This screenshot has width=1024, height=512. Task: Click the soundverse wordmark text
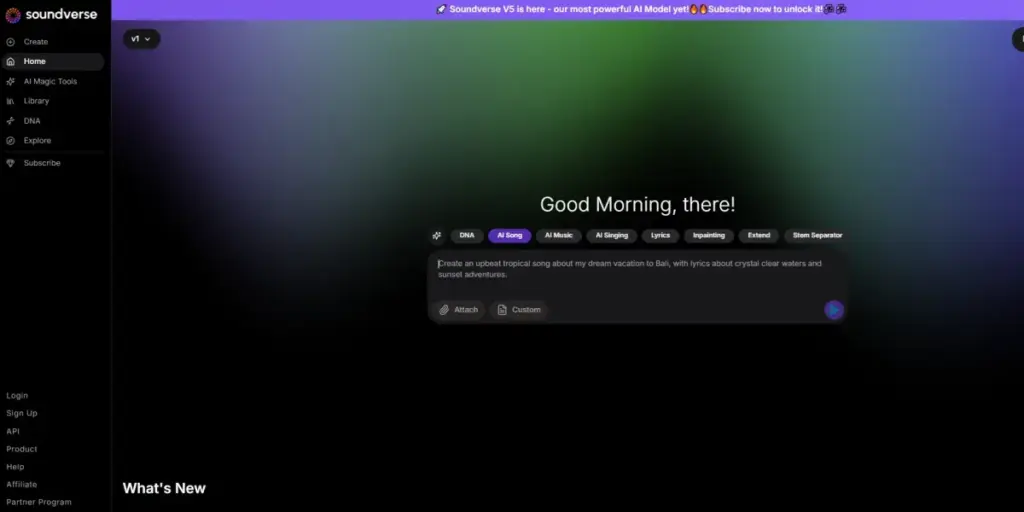[61, 14]
